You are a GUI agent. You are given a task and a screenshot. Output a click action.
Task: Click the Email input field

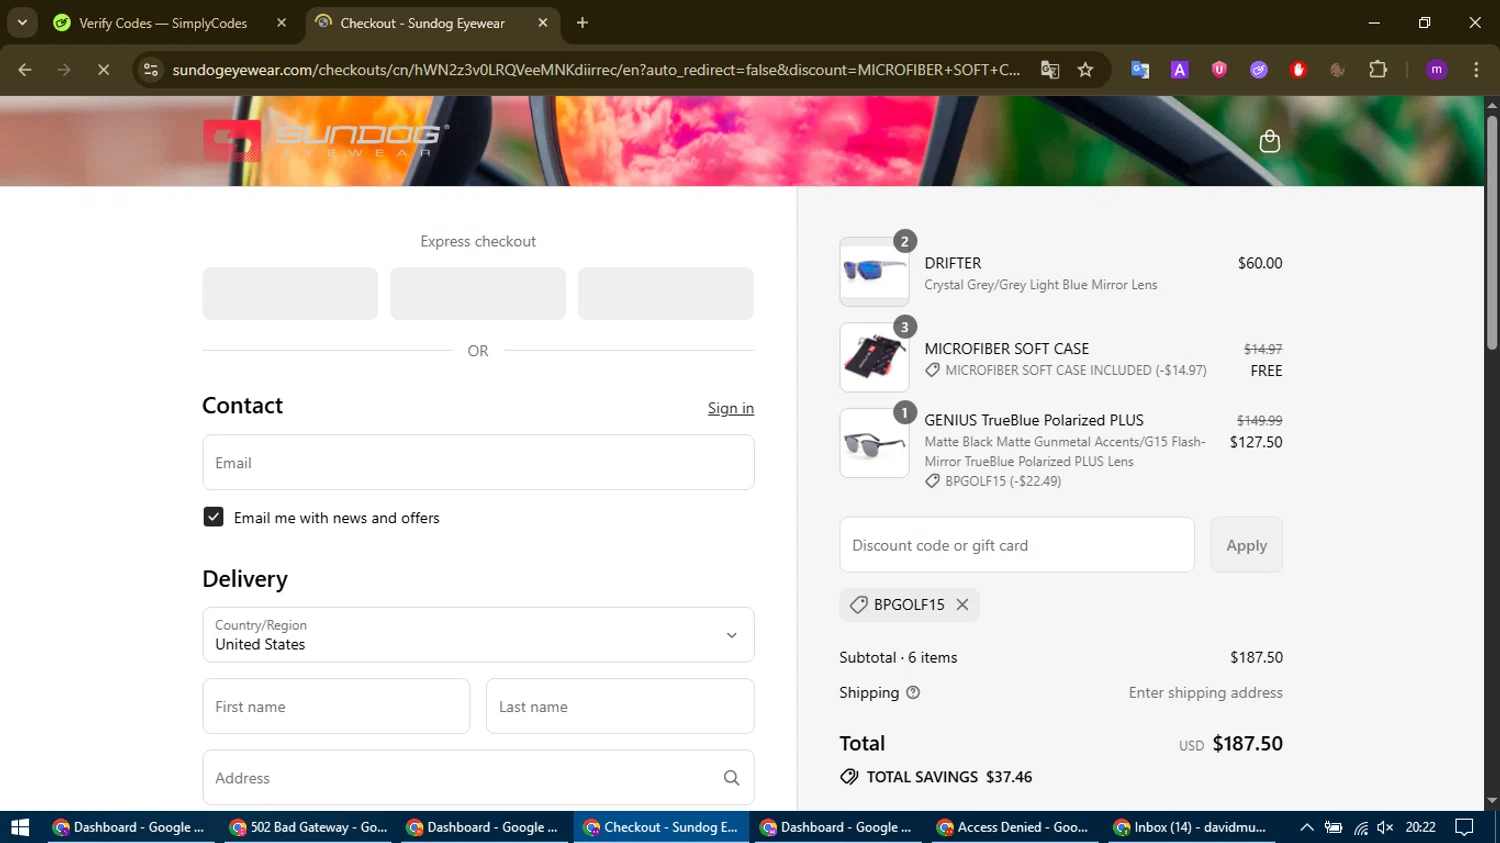point(478,463)
